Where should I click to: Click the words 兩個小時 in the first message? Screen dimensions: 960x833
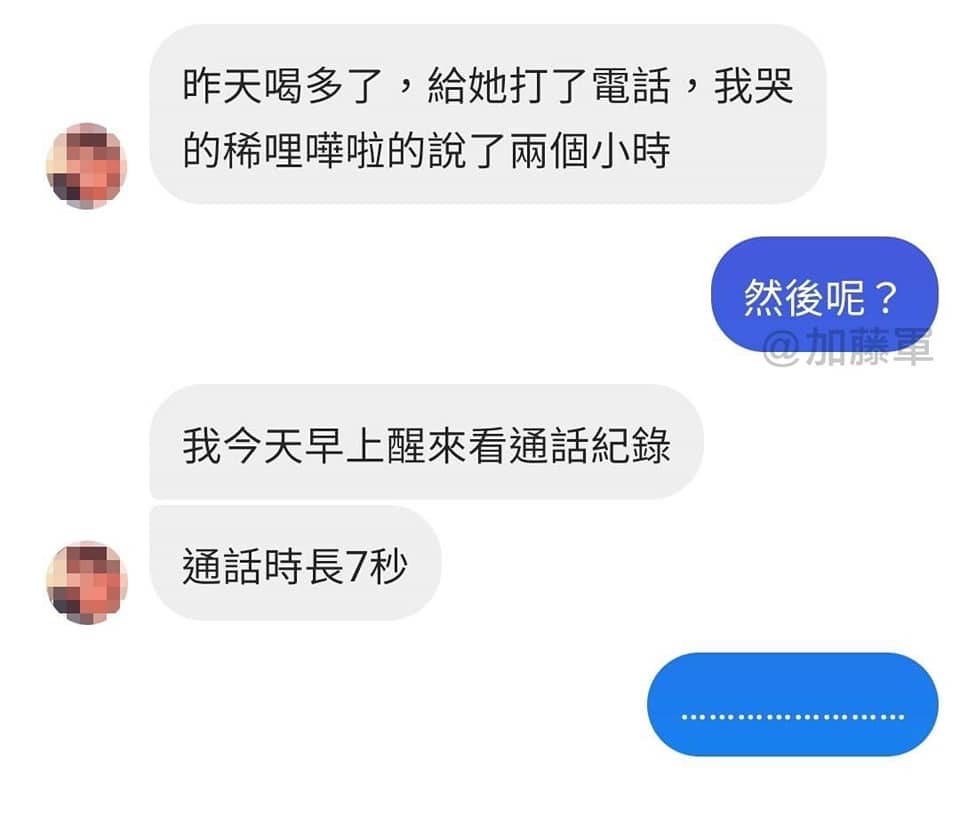[x=590, y=150]
